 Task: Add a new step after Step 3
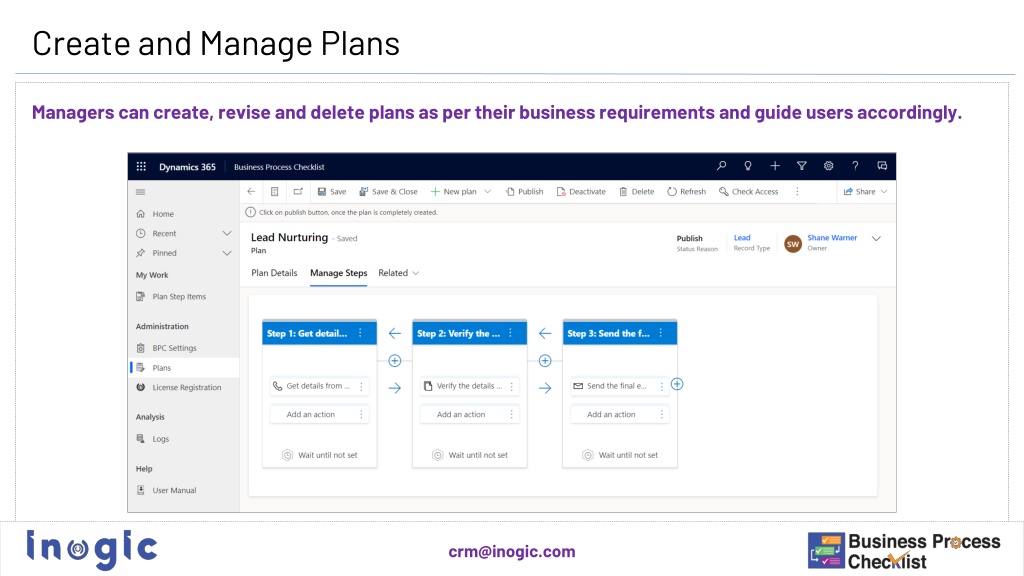tap(677, 384)
